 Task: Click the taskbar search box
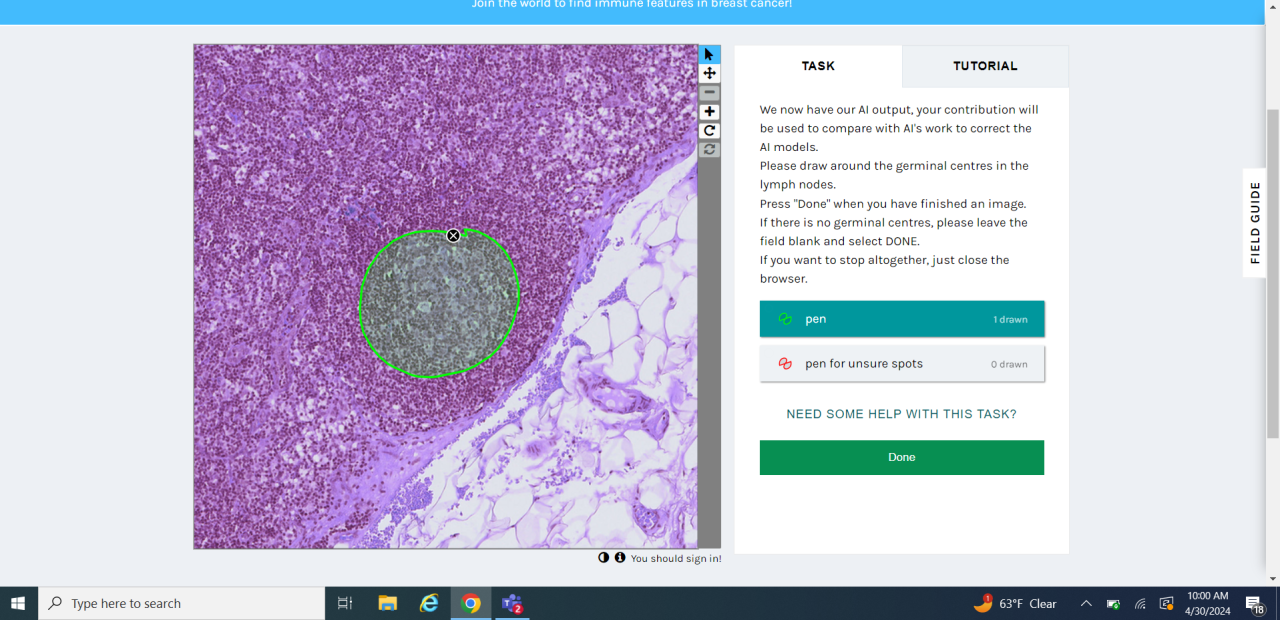(182, 603)
